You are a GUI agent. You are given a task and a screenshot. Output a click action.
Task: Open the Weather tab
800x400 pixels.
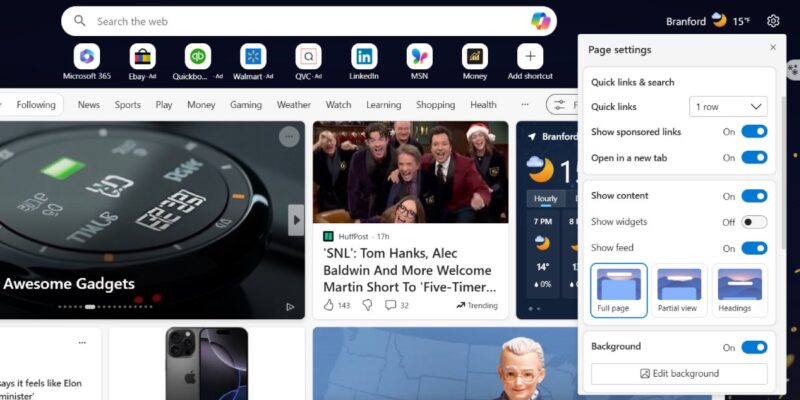point(294,105)
